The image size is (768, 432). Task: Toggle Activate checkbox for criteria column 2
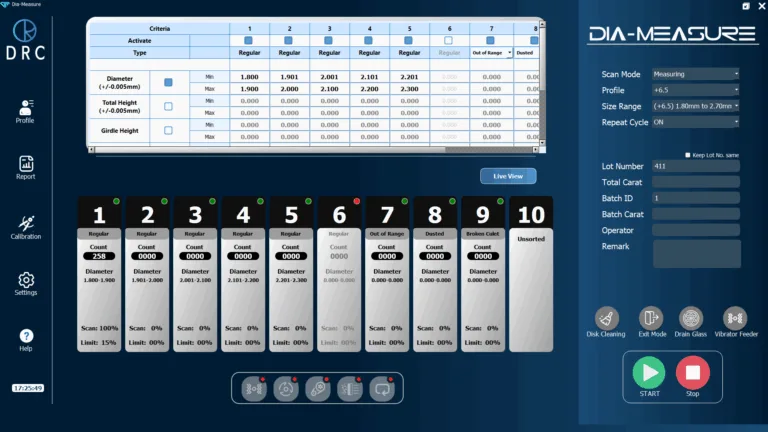[x=288, y=41]
